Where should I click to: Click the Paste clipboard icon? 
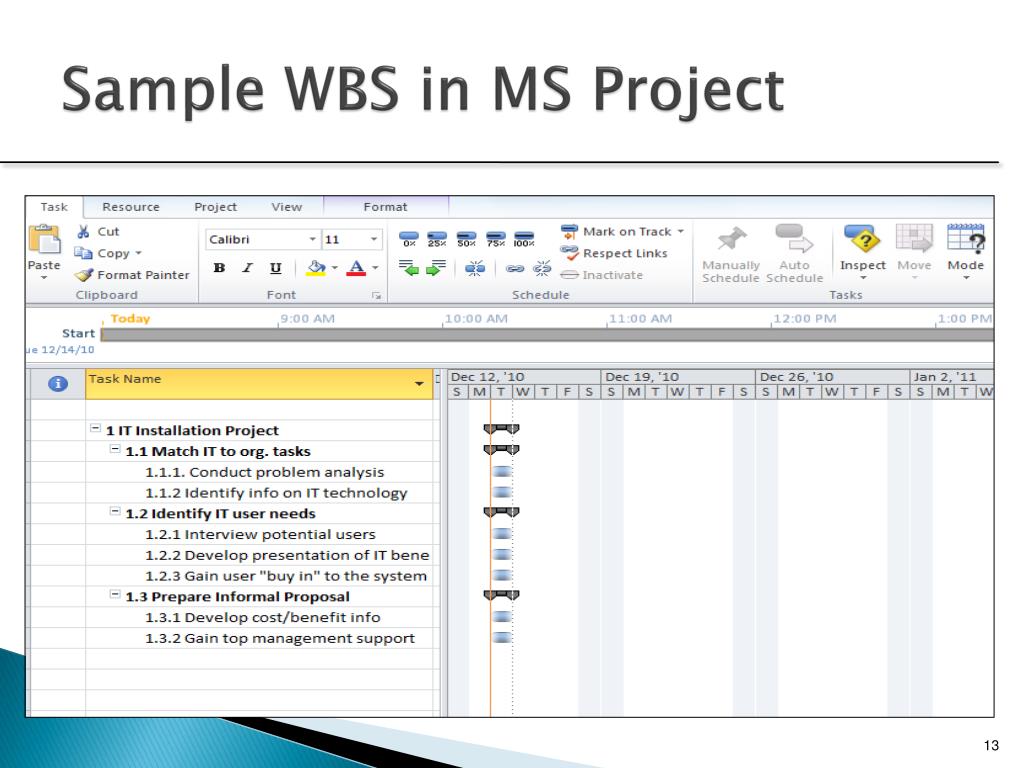coord(44,240)
